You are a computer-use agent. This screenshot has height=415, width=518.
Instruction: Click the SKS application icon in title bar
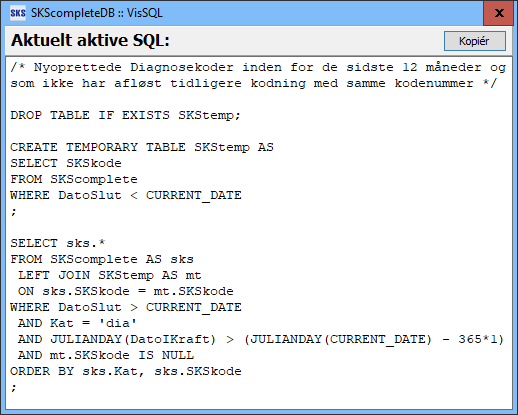18,13
